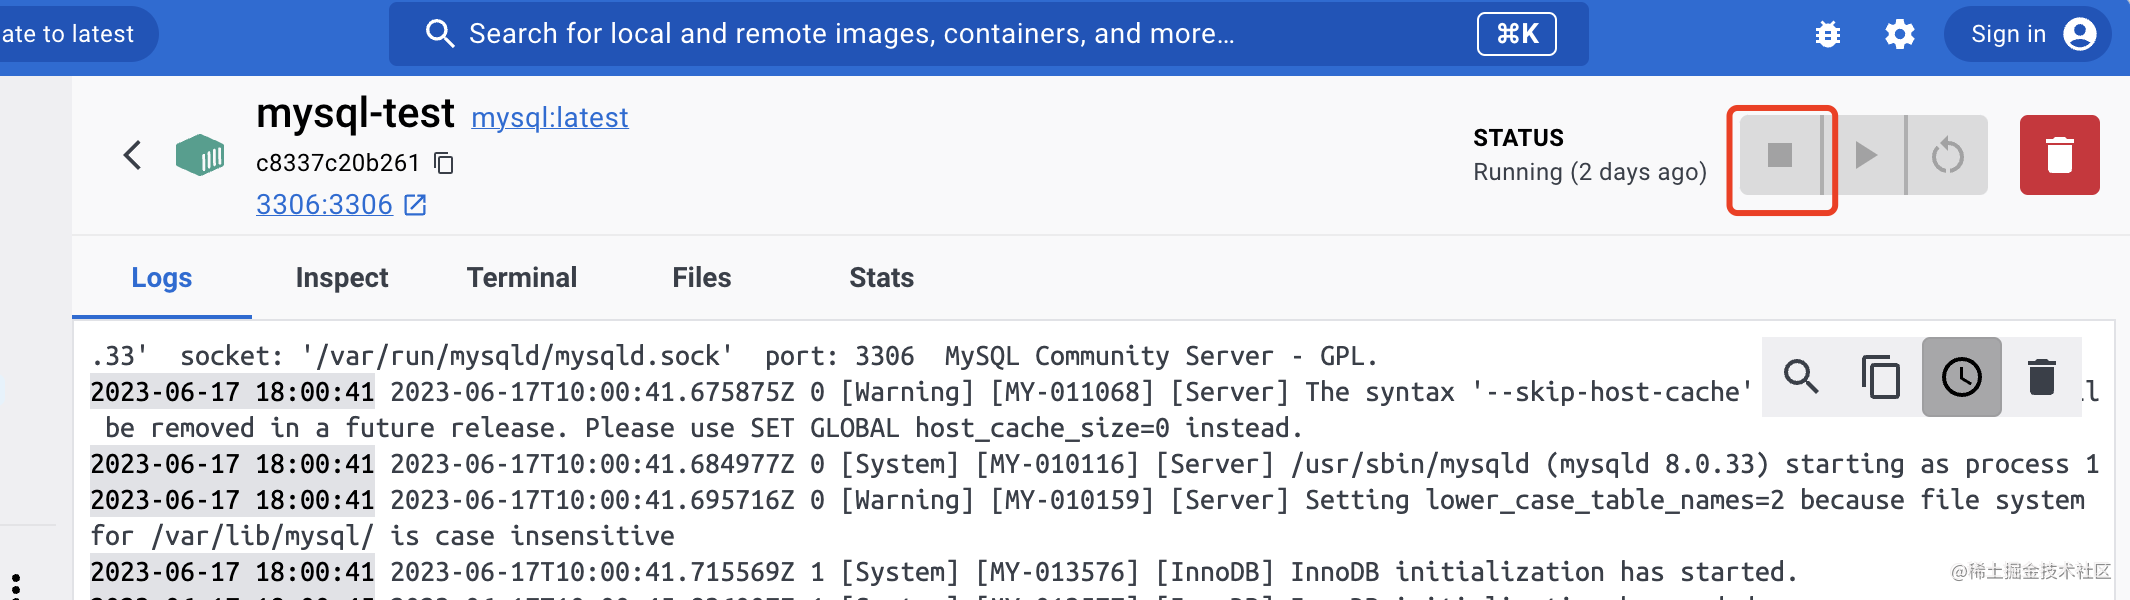This screenshot has width=2130, height=600.
Task: Stop the mysql-test container
Action: click(1780, 155)
